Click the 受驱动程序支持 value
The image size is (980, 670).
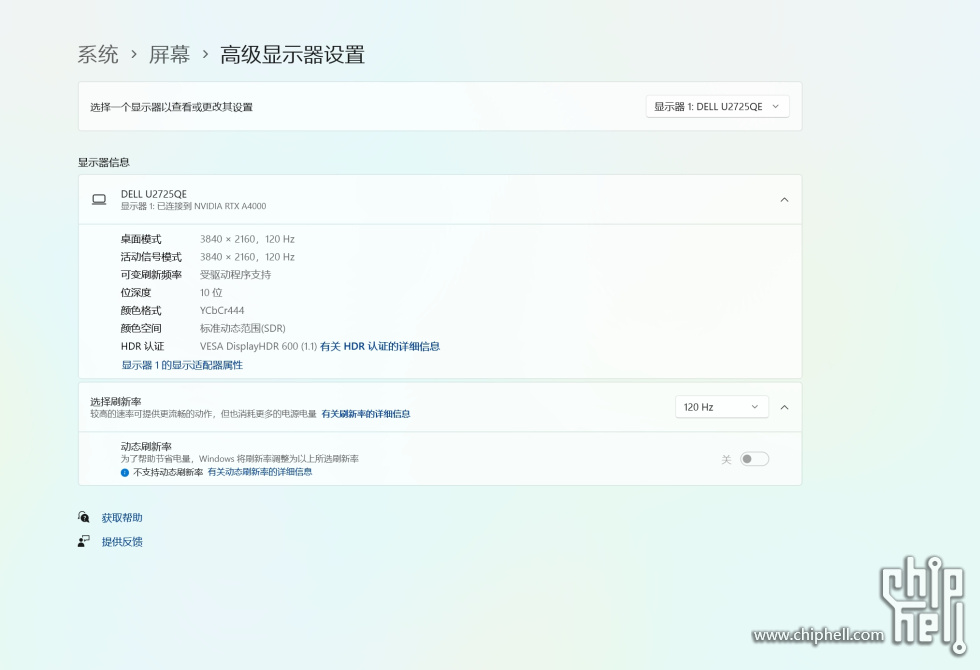tap(236, 274)
